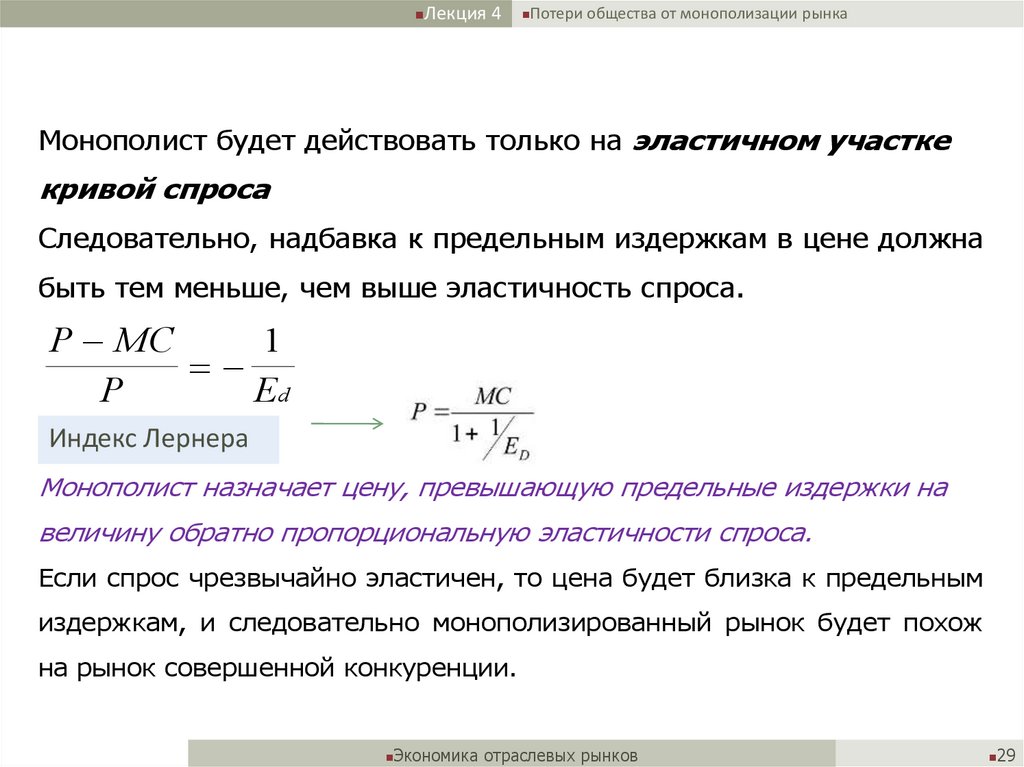Click the price formula P = MC/(1+1/E_D)
Viewport: 1024px width, 767px height.
pos(472,423)
